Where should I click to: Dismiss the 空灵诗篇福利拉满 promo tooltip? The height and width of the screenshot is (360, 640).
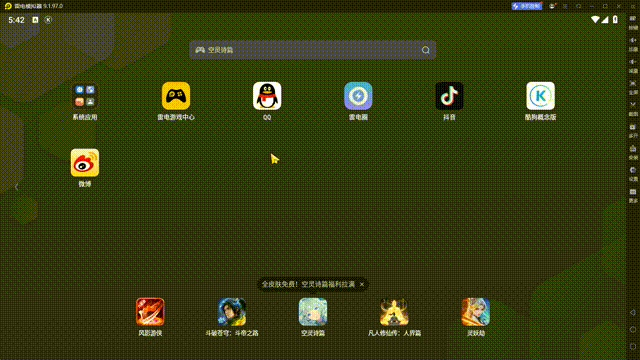pos(362,284)
